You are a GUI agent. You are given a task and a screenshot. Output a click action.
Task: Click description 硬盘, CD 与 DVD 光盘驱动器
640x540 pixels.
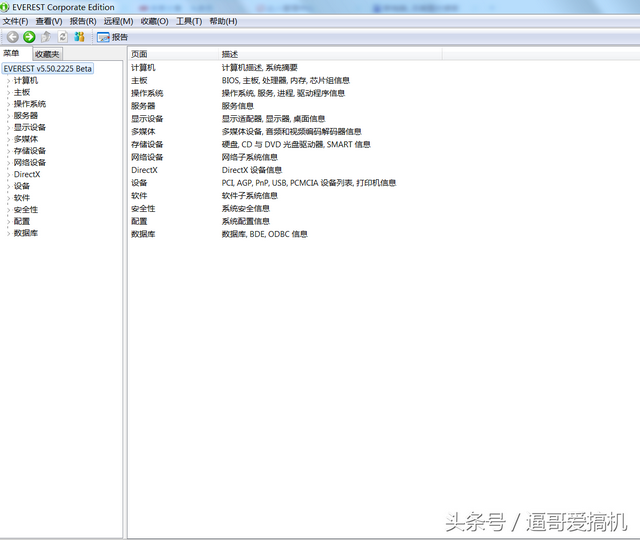[296, 144]
